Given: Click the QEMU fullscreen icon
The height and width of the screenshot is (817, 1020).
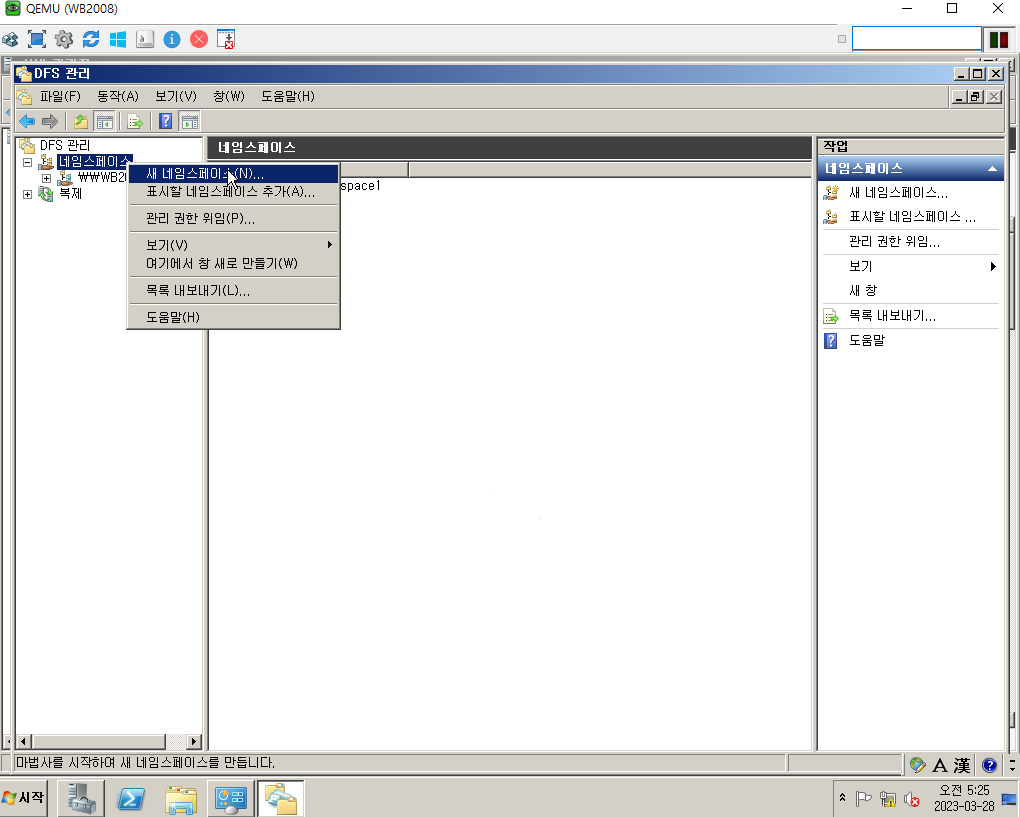Looking at the screenshot, I should [x=36, y=39].
